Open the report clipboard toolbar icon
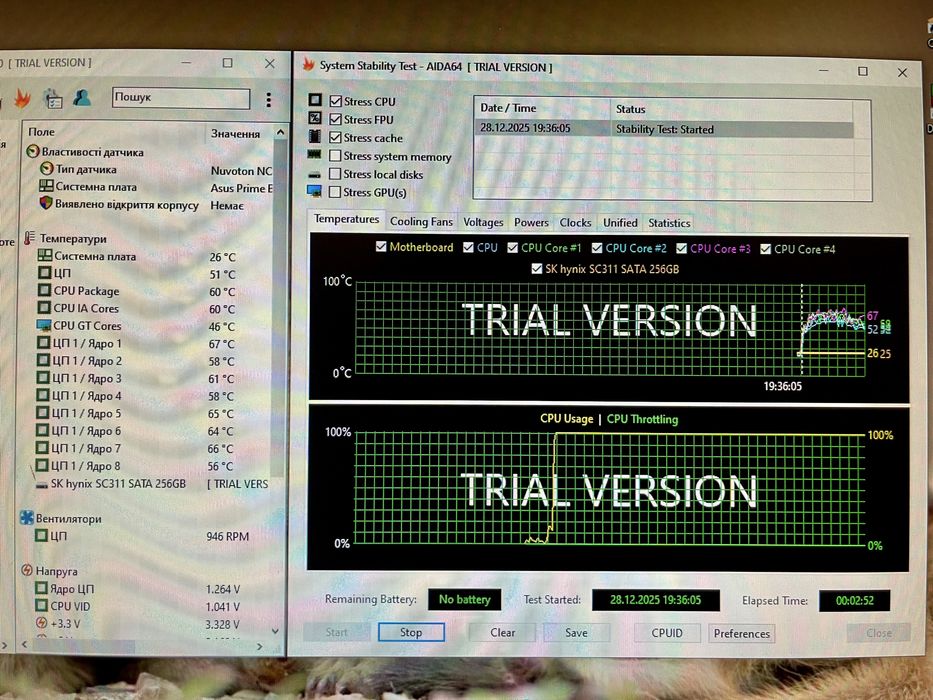 click(53, 99)
